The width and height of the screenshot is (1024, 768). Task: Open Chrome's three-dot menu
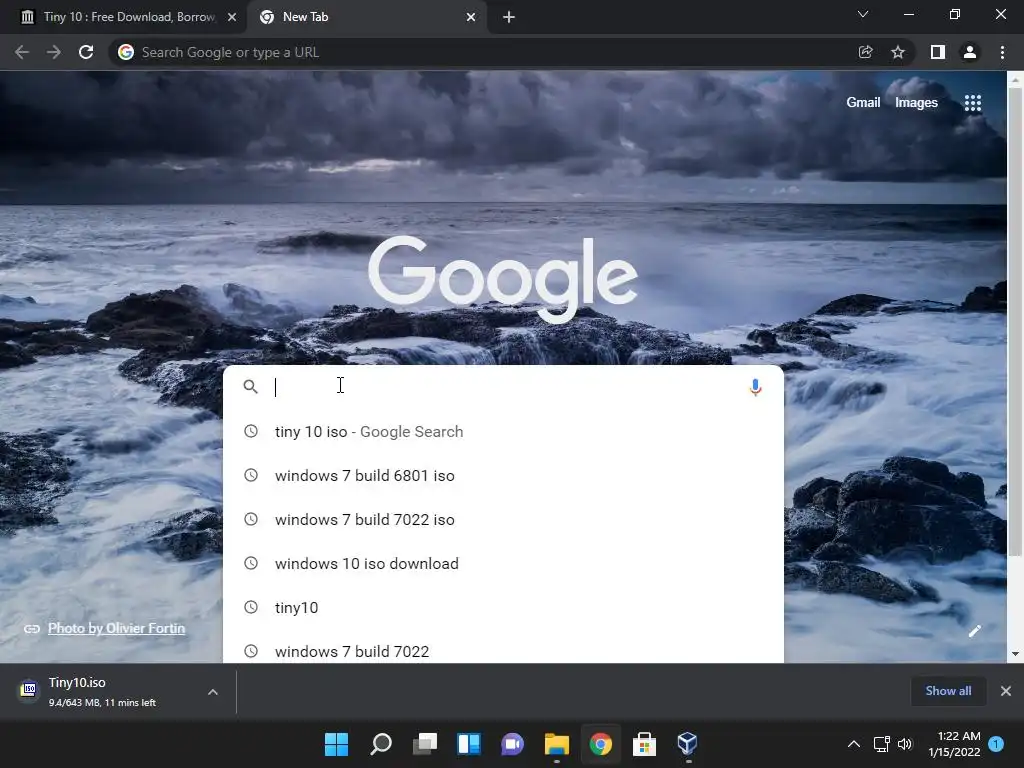[x=1002, y=52]
